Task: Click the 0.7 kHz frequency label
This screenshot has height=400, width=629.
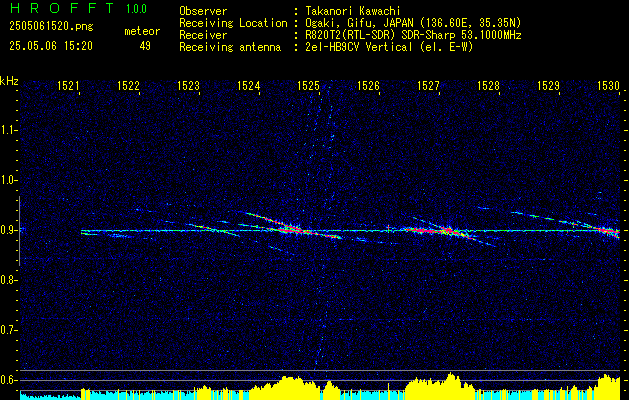Action: (9, 330)
